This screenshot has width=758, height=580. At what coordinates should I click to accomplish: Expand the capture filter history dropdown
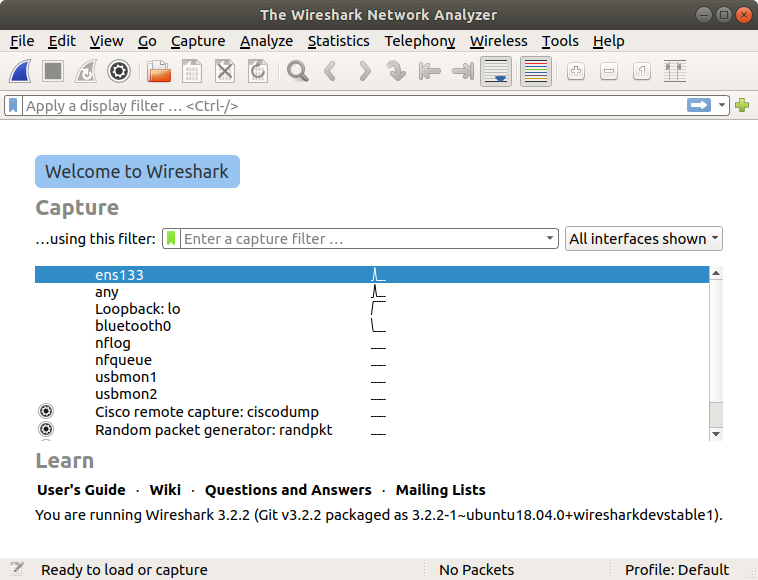[x=550, y=238]
